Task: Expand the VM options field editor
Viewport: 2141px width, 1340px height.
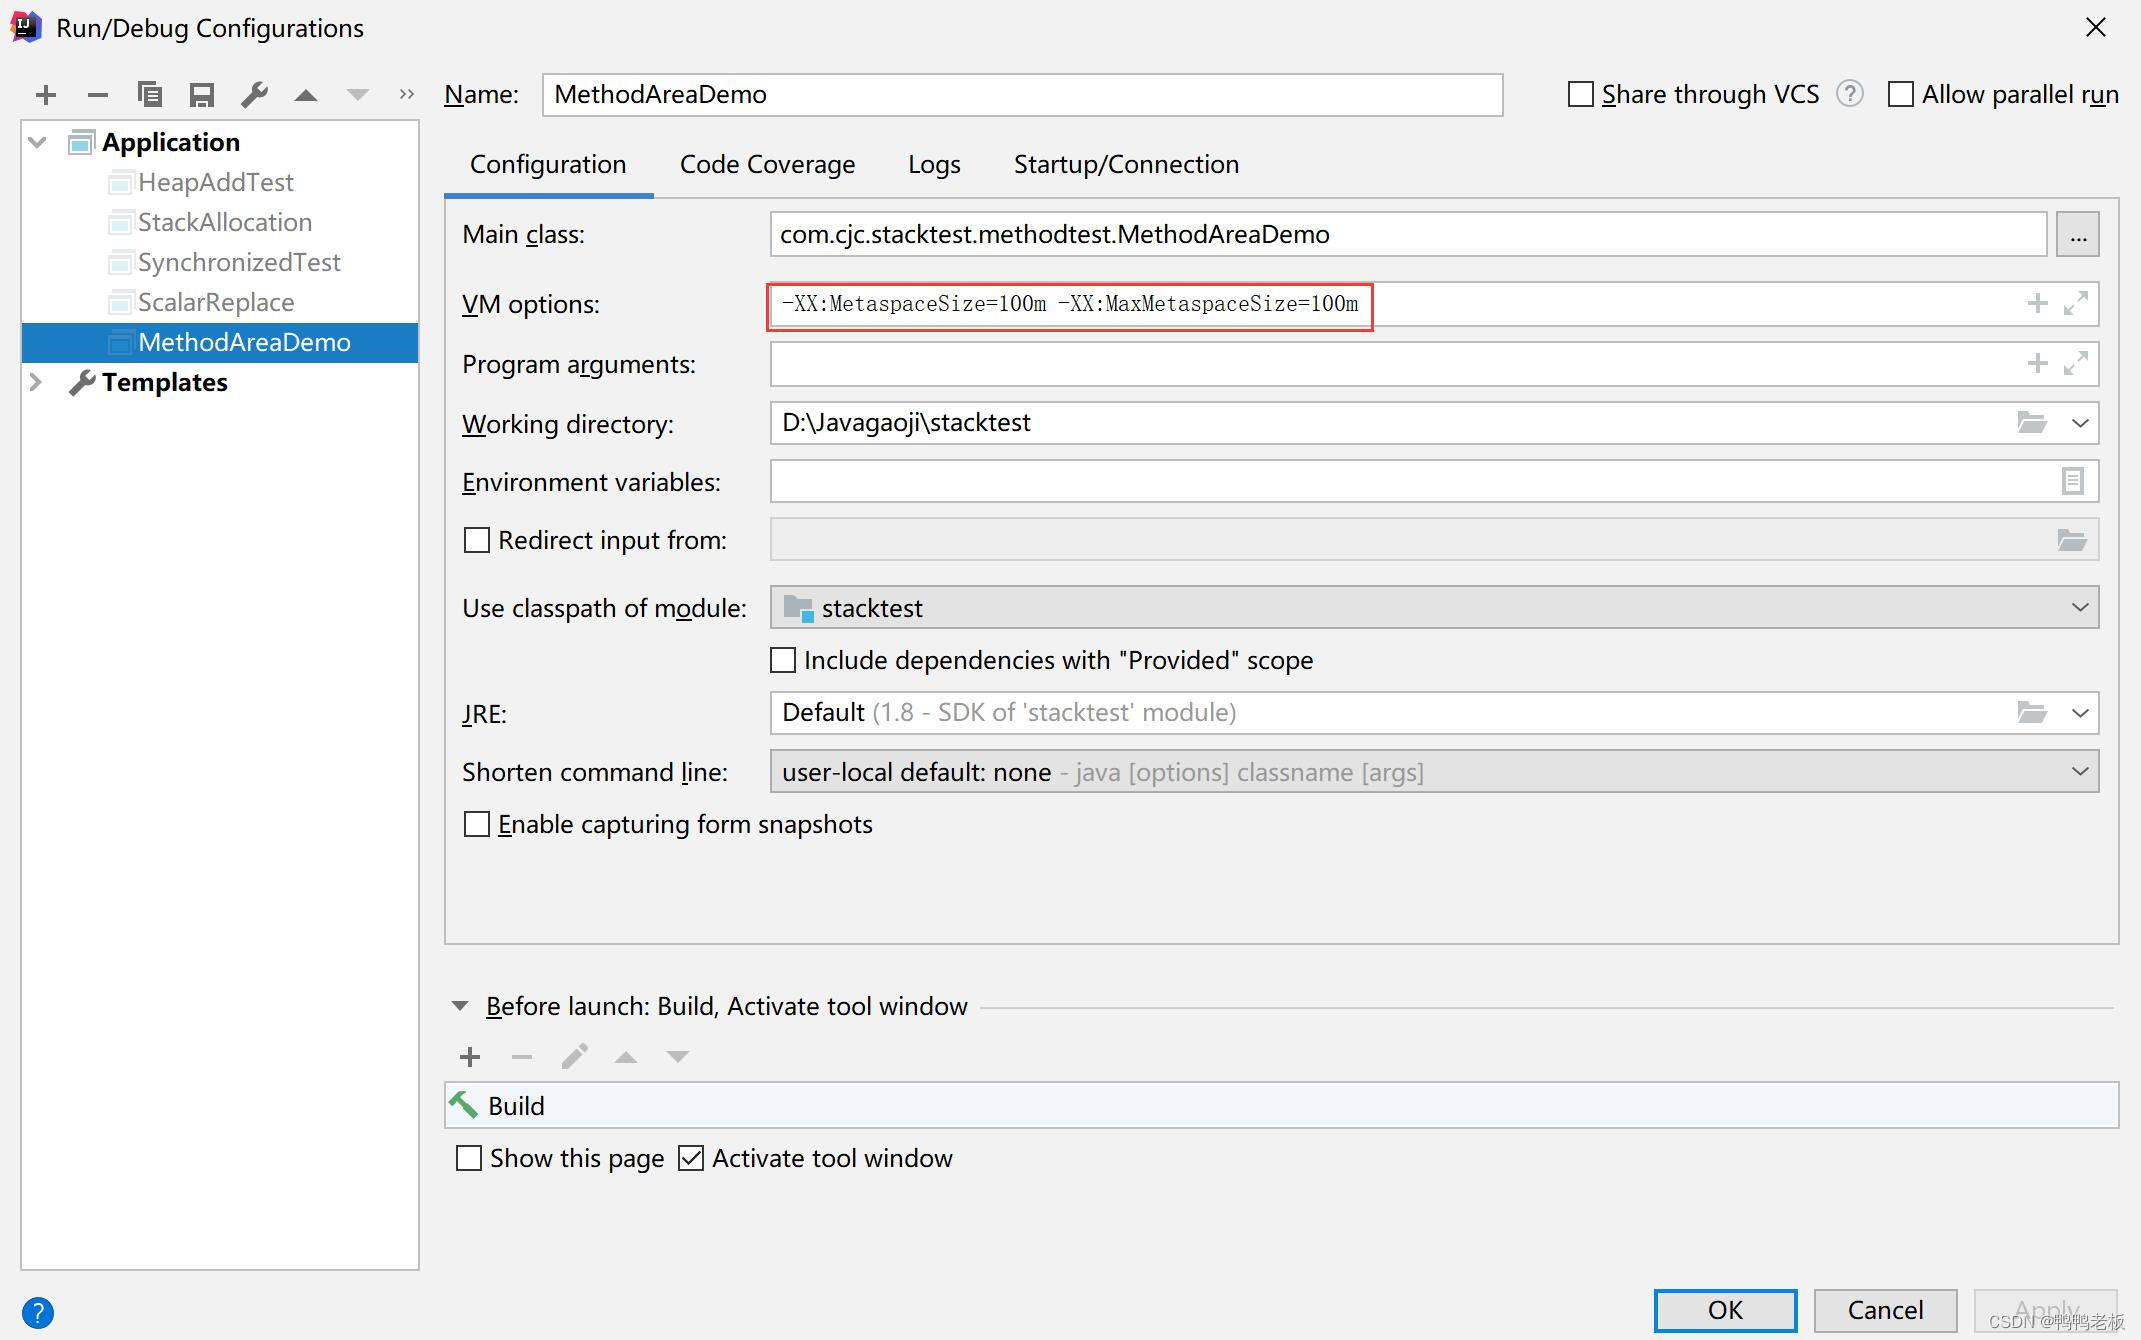Action: (2076, 304)
